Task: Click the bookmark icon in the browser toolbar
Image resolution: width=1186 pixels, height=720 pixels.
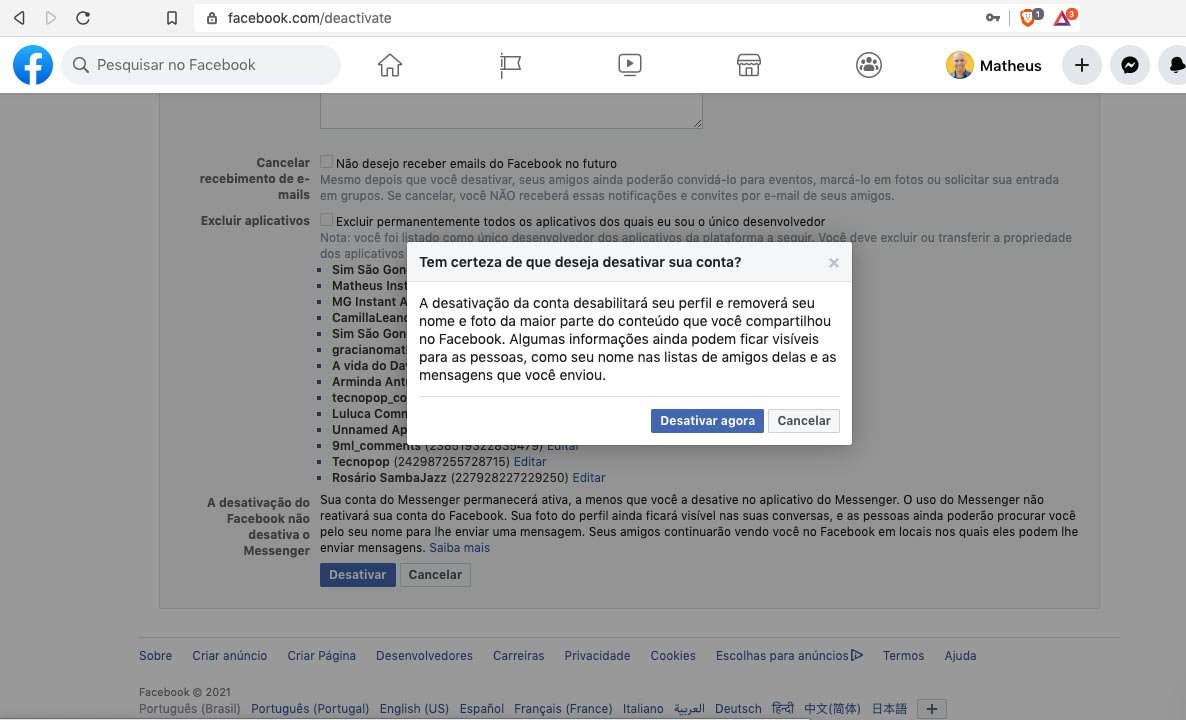Action: pos(172,17)
